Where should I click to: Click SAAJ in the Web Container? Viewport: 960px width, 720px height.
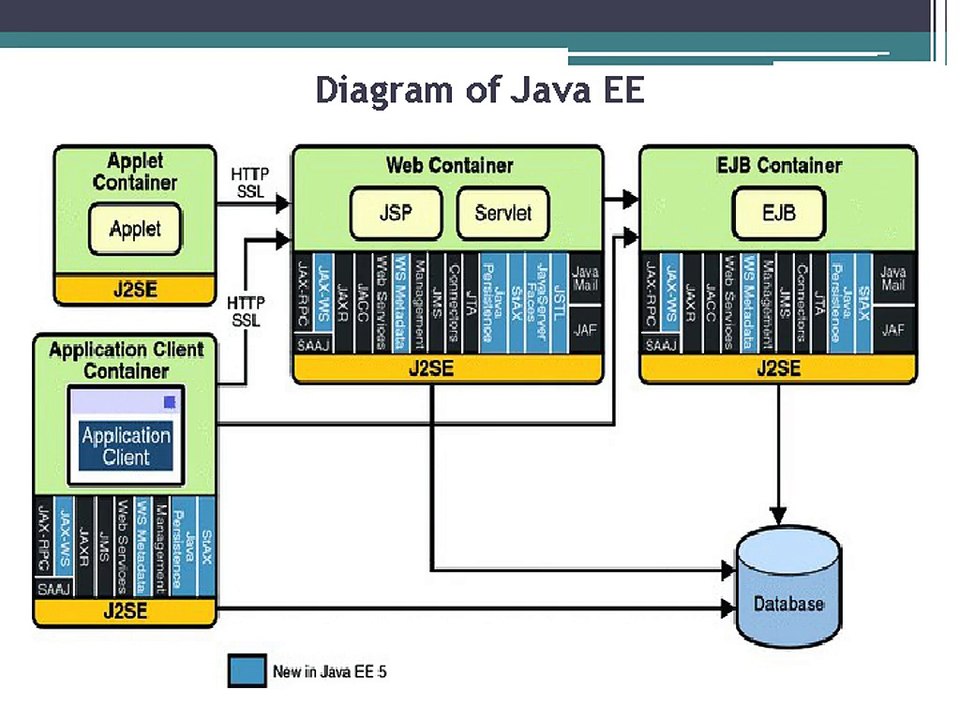[x=313, y=345]
